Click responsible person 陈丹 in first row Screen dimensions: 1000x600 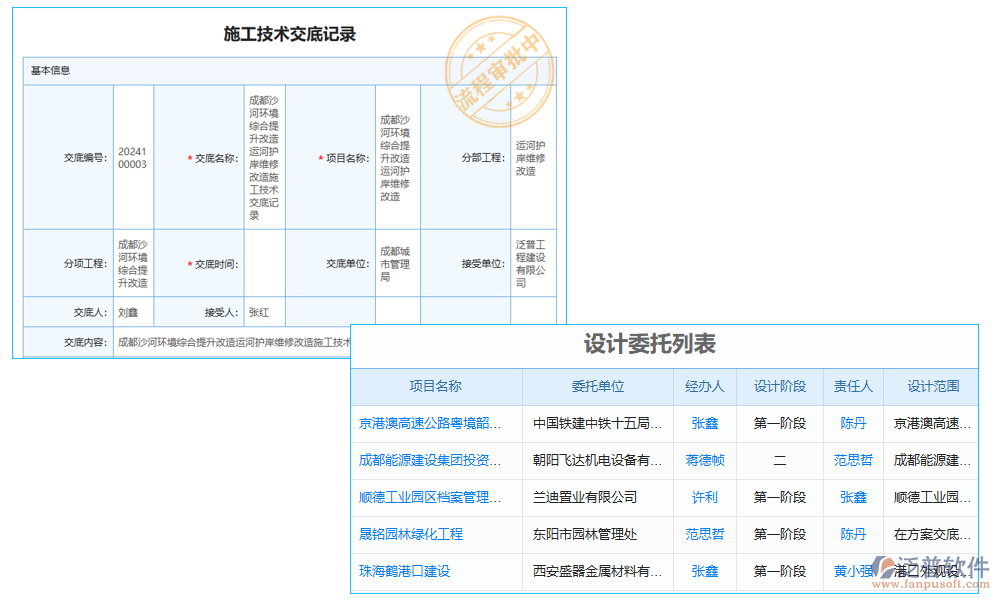point(853,423)
